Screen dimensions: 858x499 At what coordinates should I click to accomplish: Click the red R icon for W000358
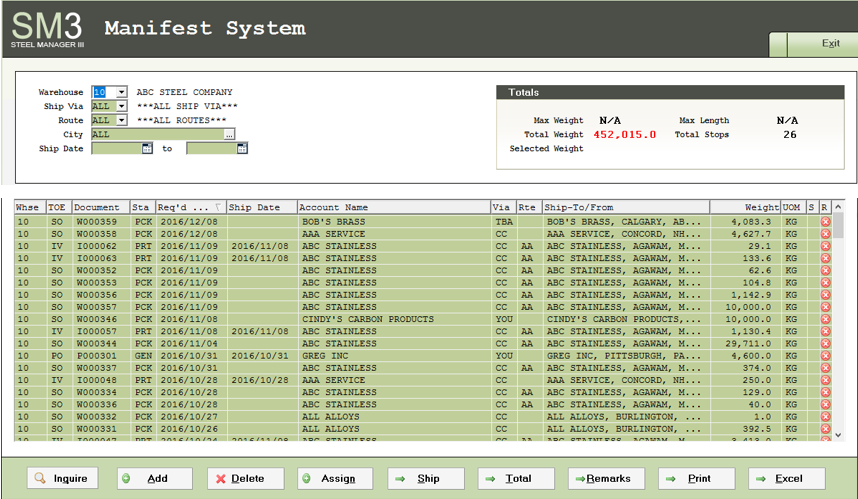(825, 234)
